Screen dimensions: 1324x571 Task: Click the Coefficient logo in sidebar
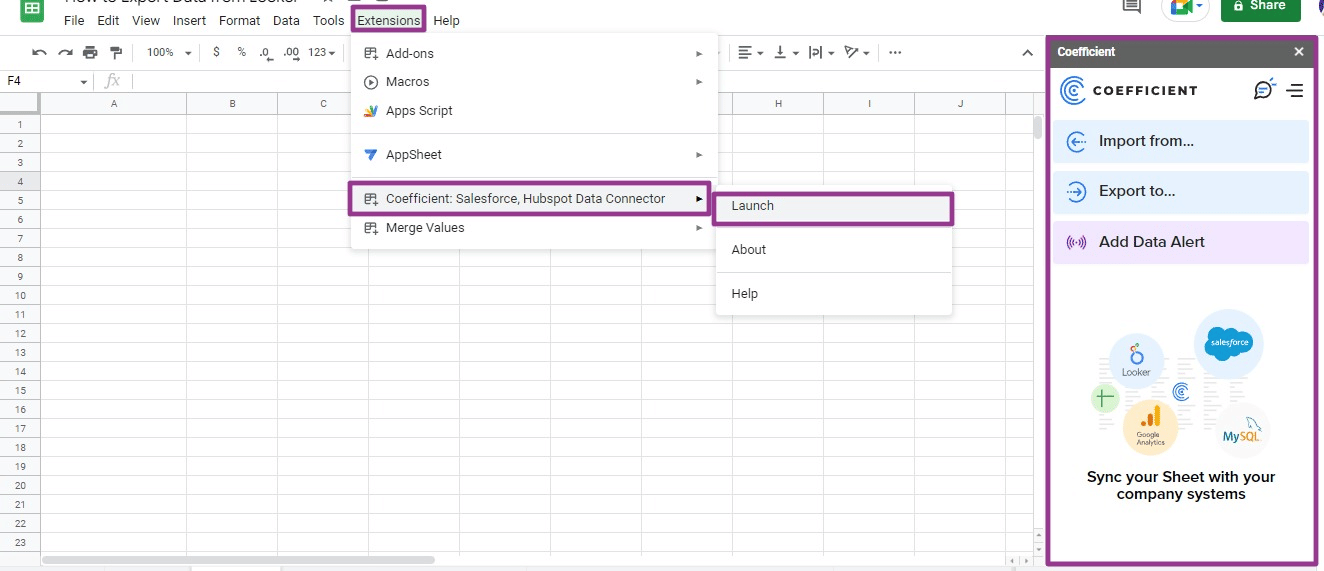[1129, 90]
